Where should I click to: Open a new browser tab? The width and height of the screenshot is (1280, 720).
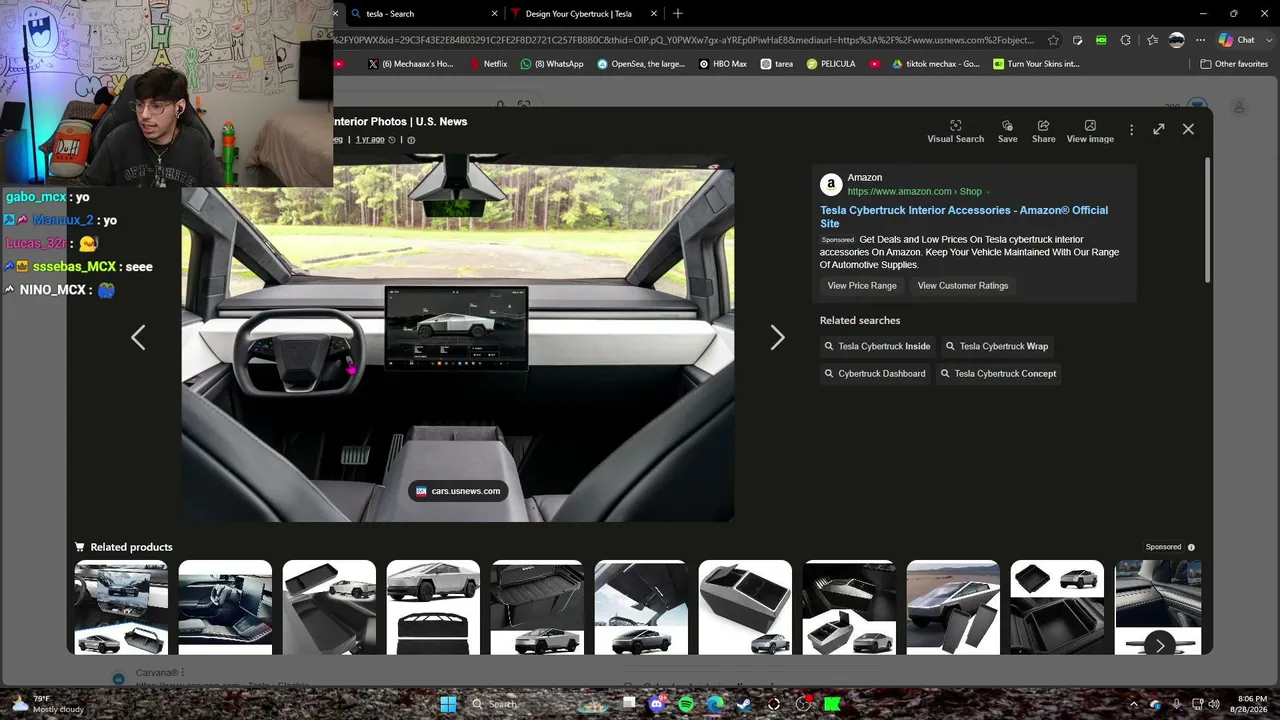(678, 14)
